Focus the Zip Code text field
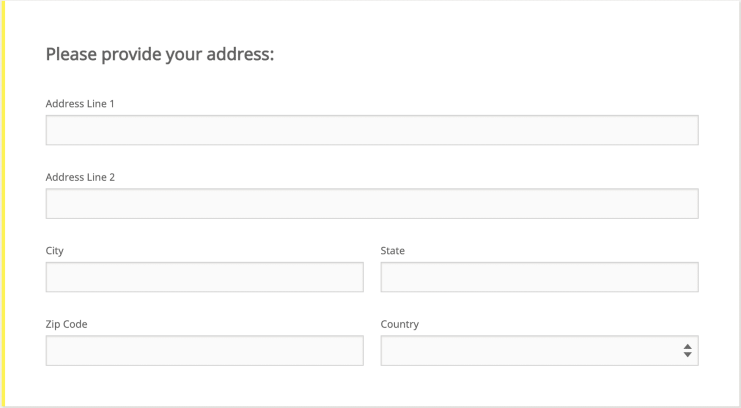Viewport: 741px width, 408px height. (204, 351)
